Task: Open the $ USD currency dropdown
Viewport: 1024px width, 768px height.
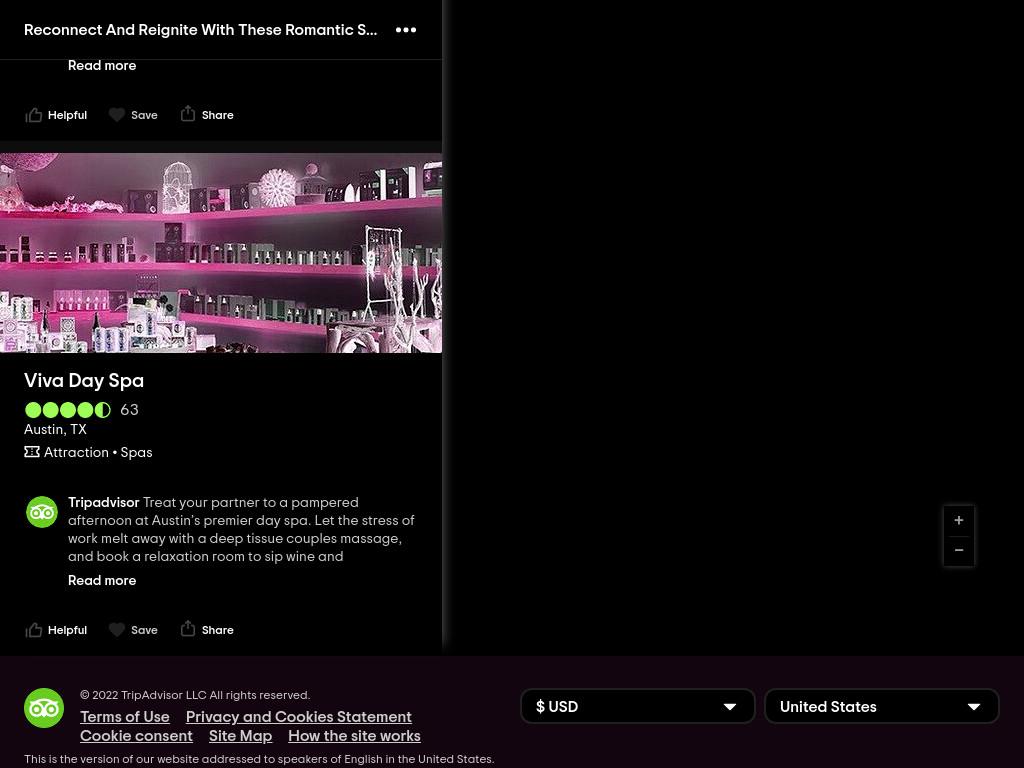Action: click(637, 707)
